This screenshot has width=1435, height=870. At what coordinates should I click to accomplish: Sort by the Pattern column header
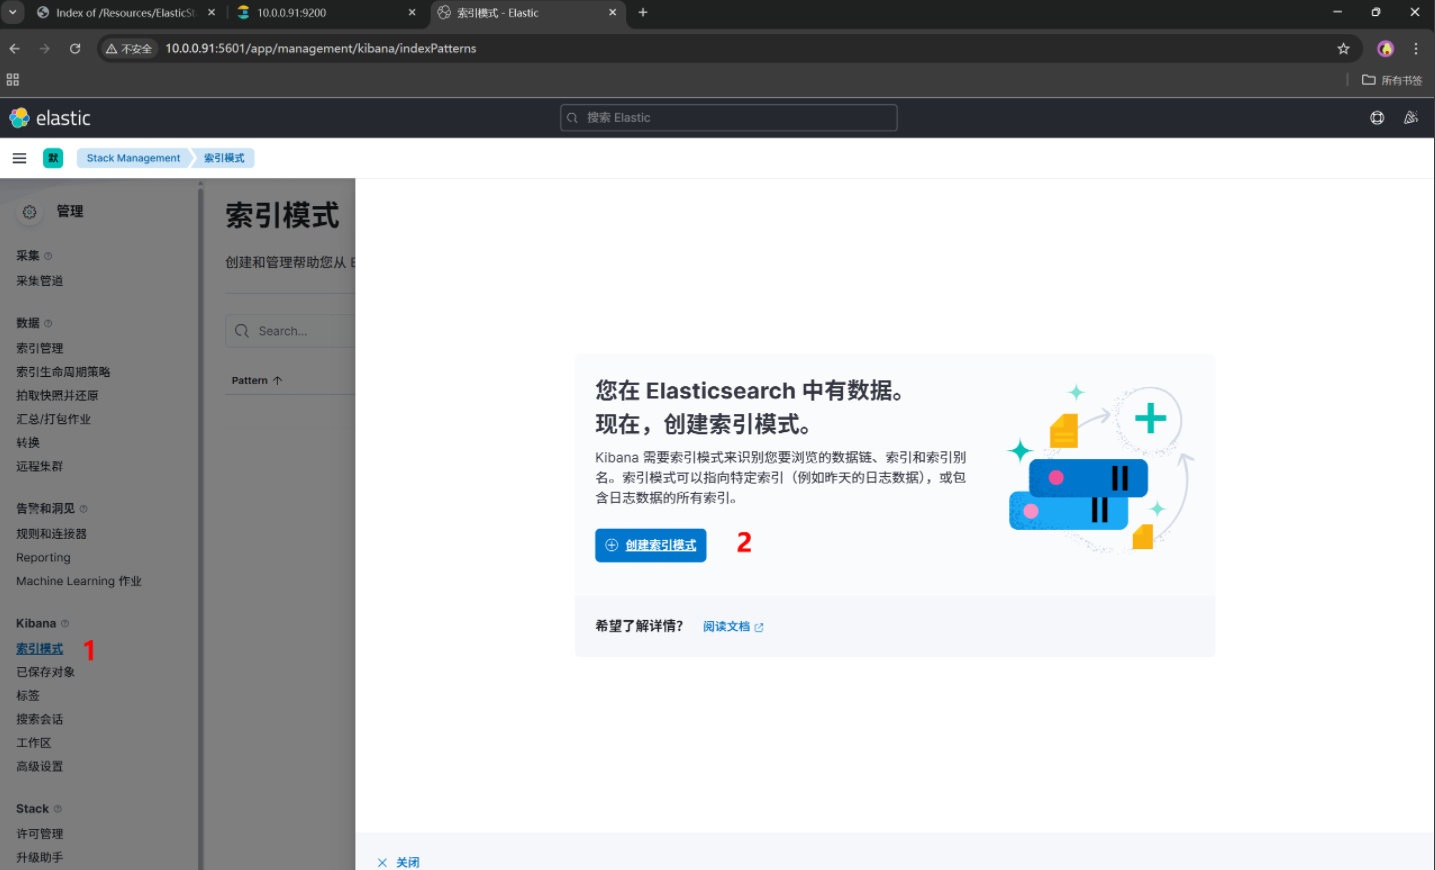point(257,380)
